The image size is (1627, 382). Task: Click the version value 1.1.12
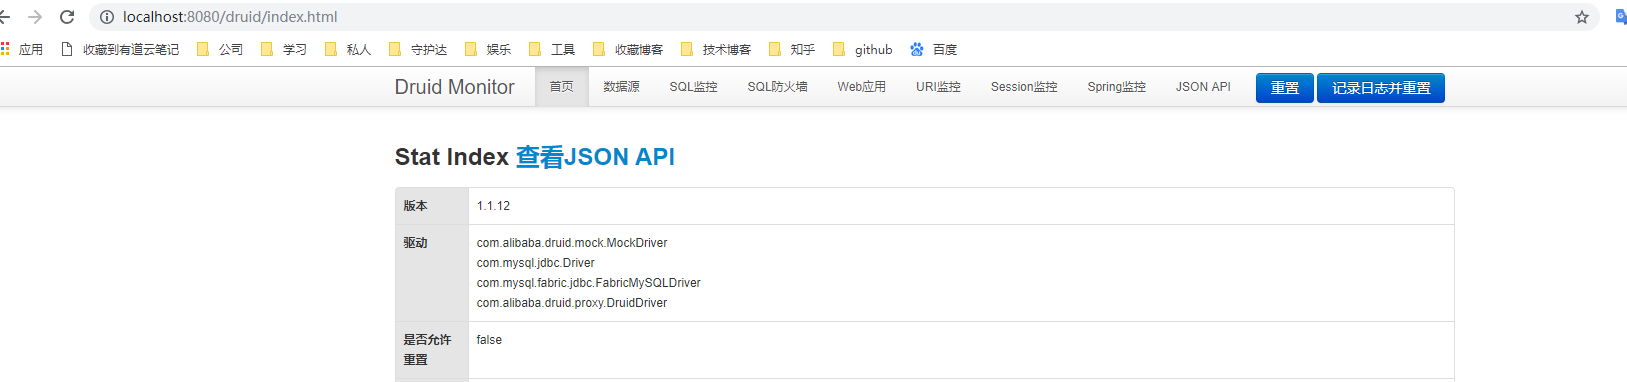[493, 206]
